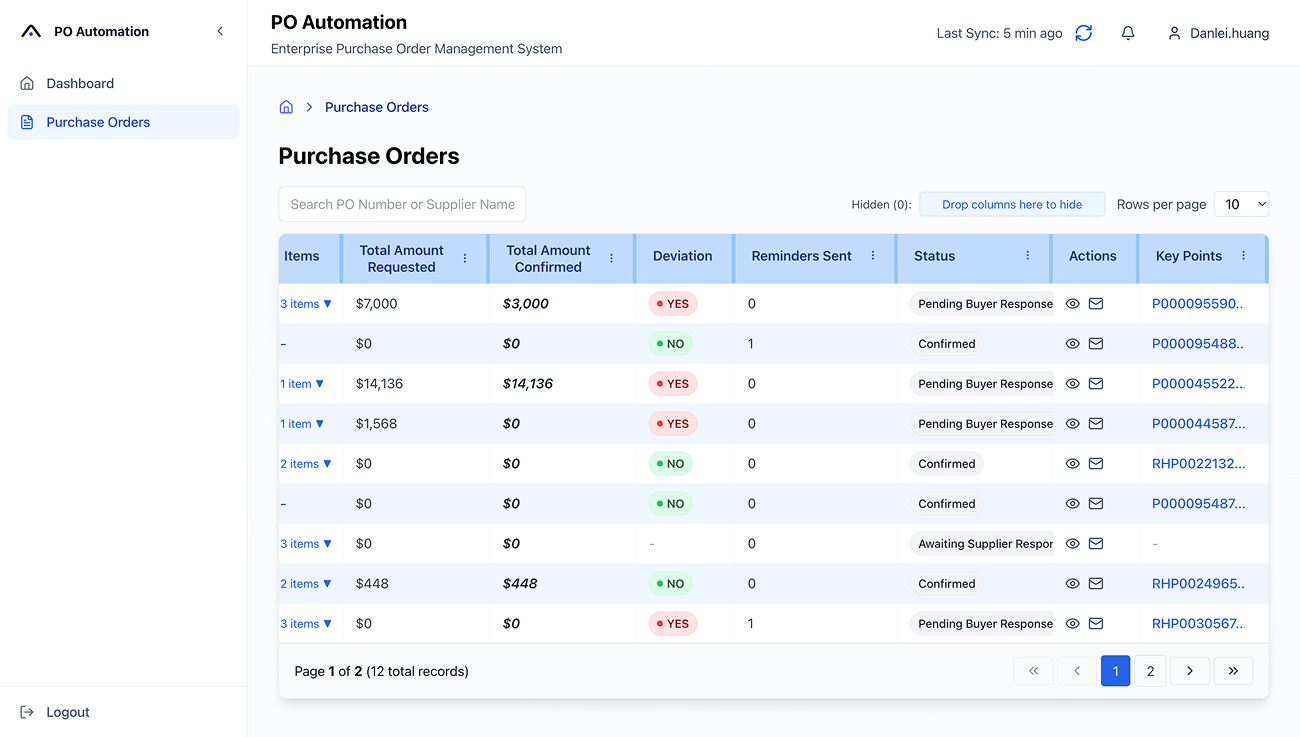
Task: Open the Status column options menu
Action: pyautogui.click(x=1028, y=257)
